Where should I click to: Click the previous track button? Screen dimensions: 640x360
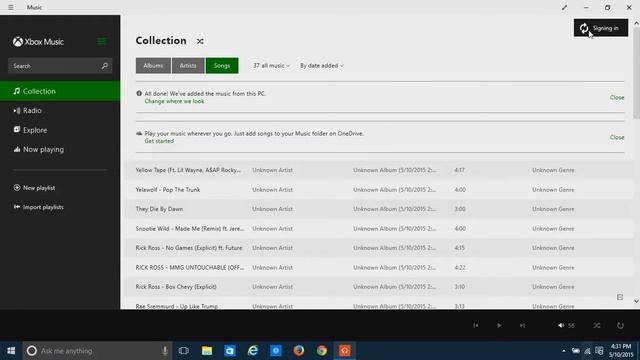[x=476, y=325]
